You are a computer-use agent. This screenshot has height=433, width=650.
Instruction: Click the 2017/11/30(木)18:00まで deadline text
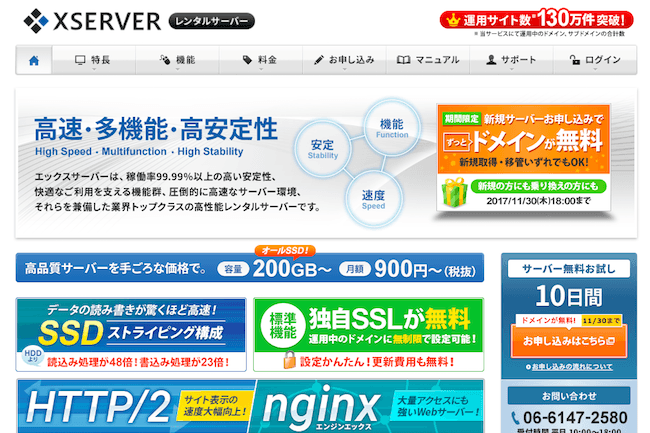538,201
